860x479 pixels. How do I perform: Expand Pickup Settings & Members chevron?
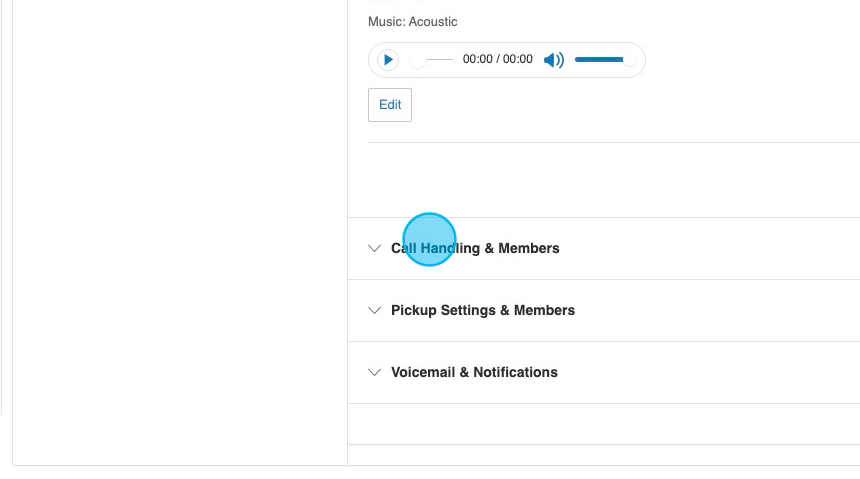click(x=375, y=310)
